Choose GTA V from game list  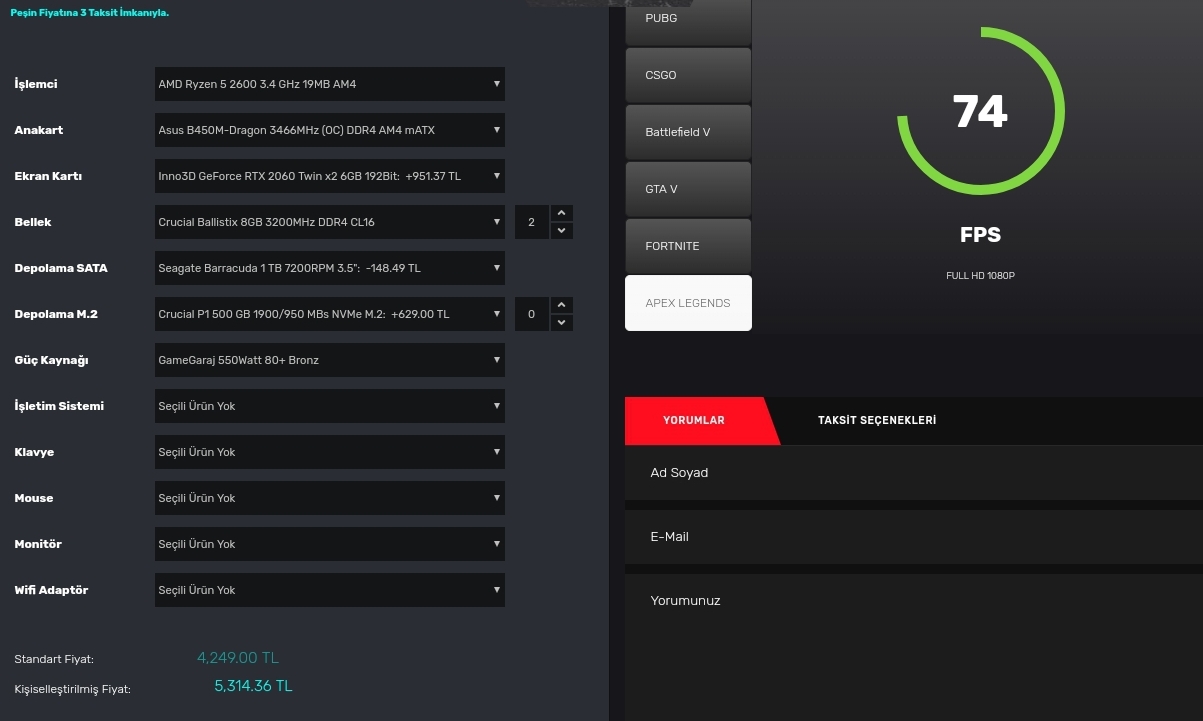[x=688, y=189]
